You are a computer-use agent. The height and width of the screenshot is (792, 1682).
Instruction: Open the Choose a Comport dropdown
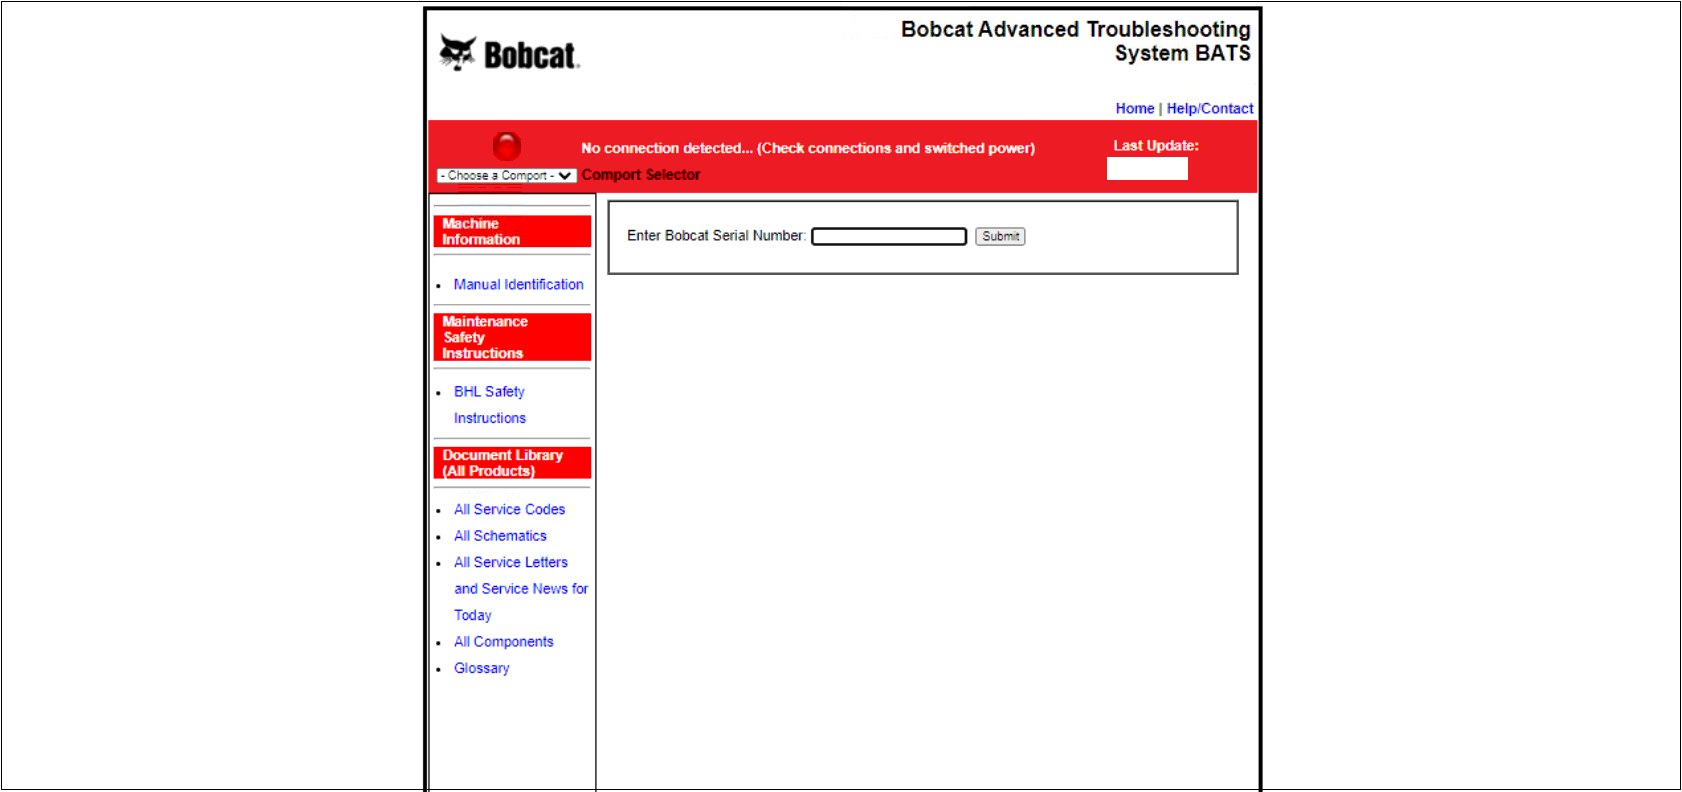point(506,176)
